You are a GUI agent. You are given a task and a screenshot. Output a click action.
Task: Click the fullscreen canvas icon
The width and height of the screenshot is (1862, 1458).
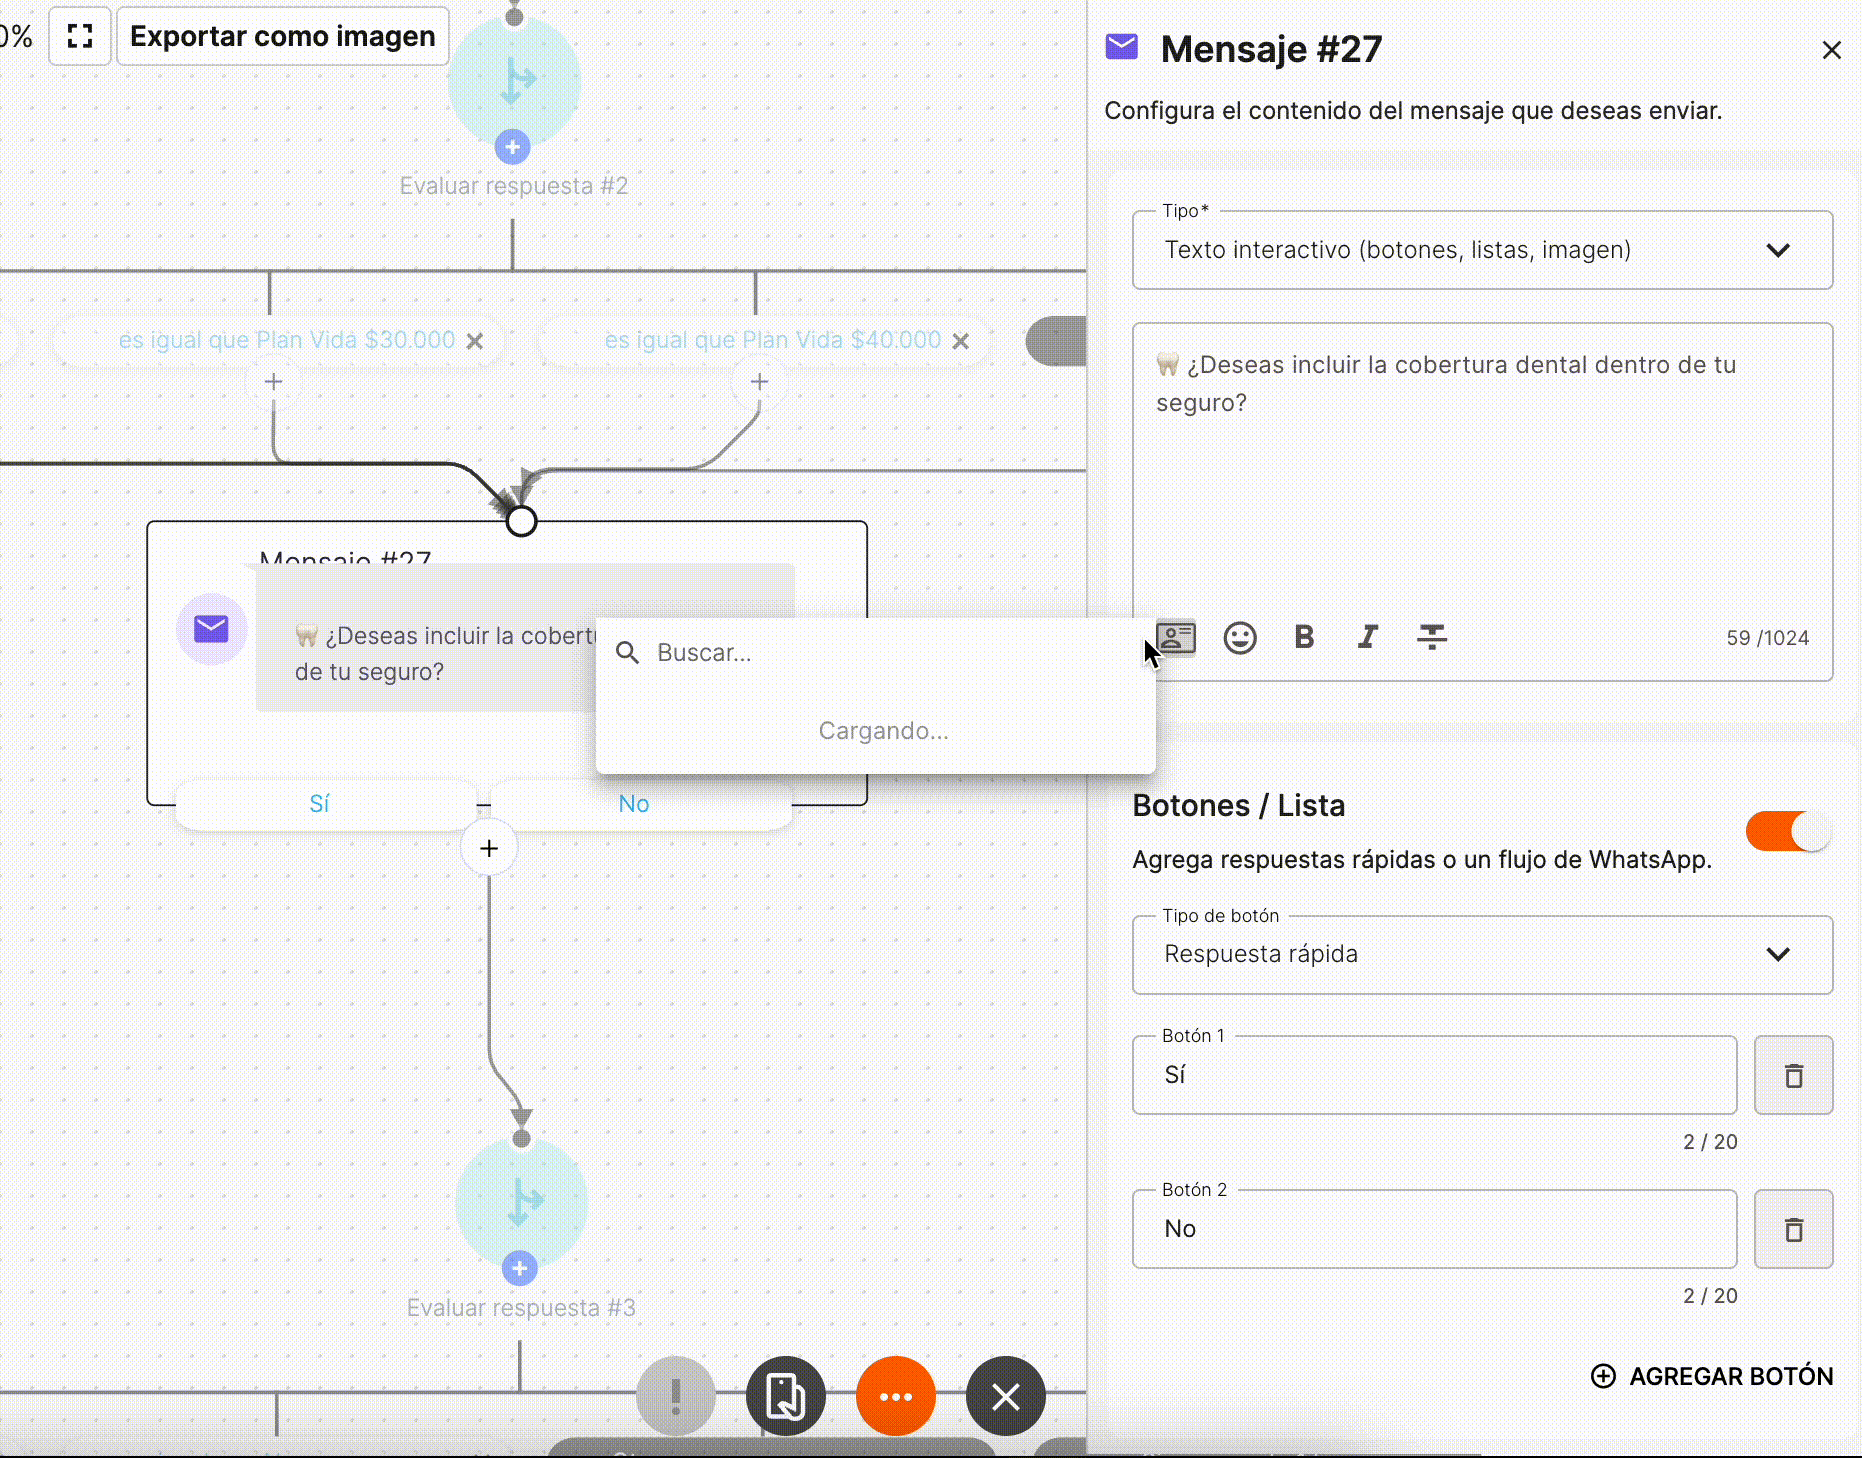click(x=80, y=36)
